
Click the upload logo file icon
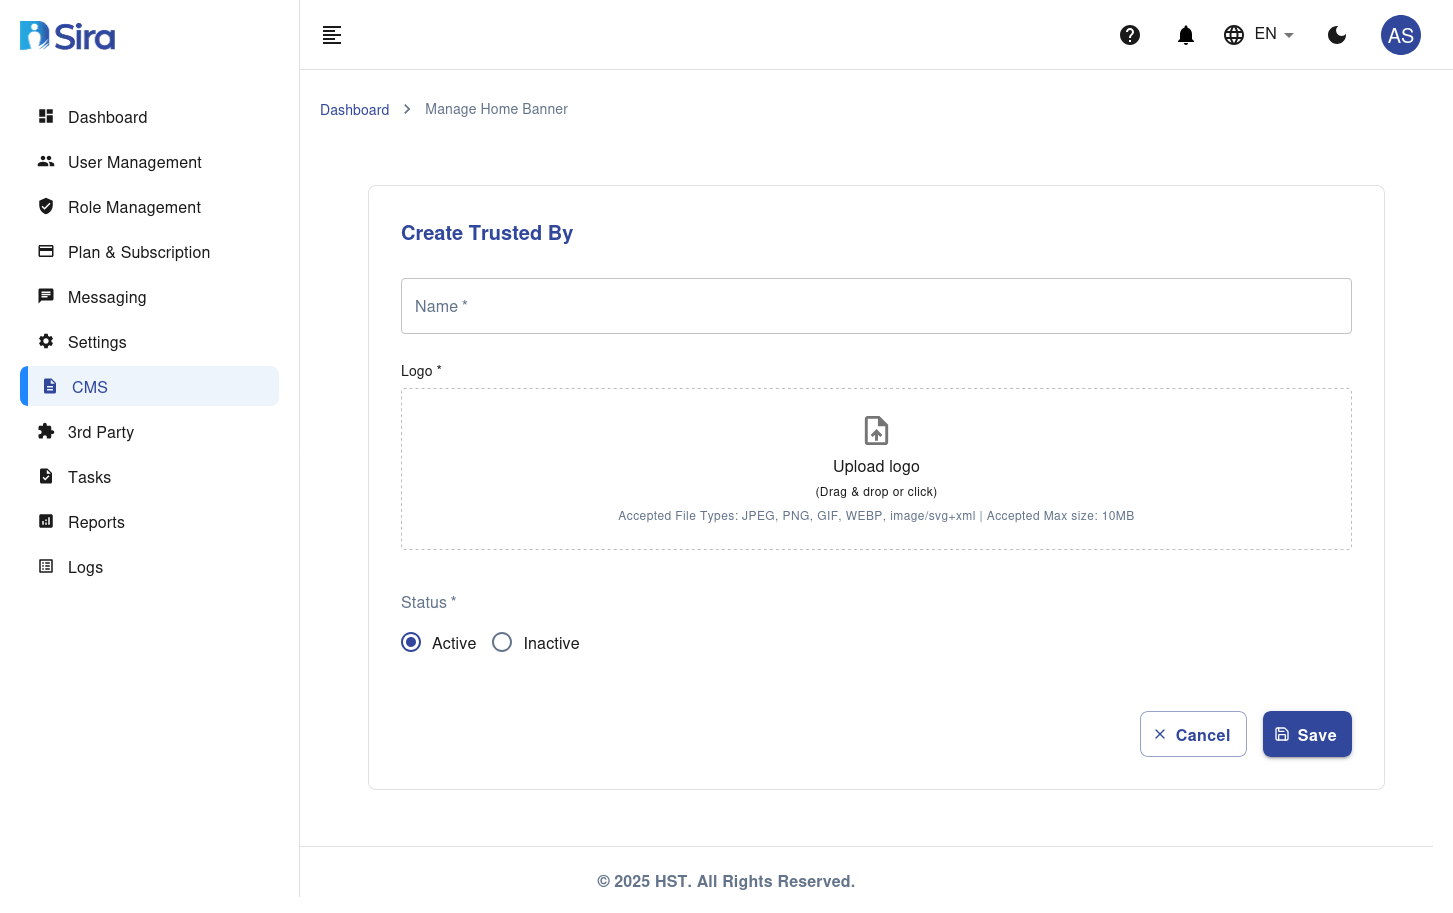(876, 431)
